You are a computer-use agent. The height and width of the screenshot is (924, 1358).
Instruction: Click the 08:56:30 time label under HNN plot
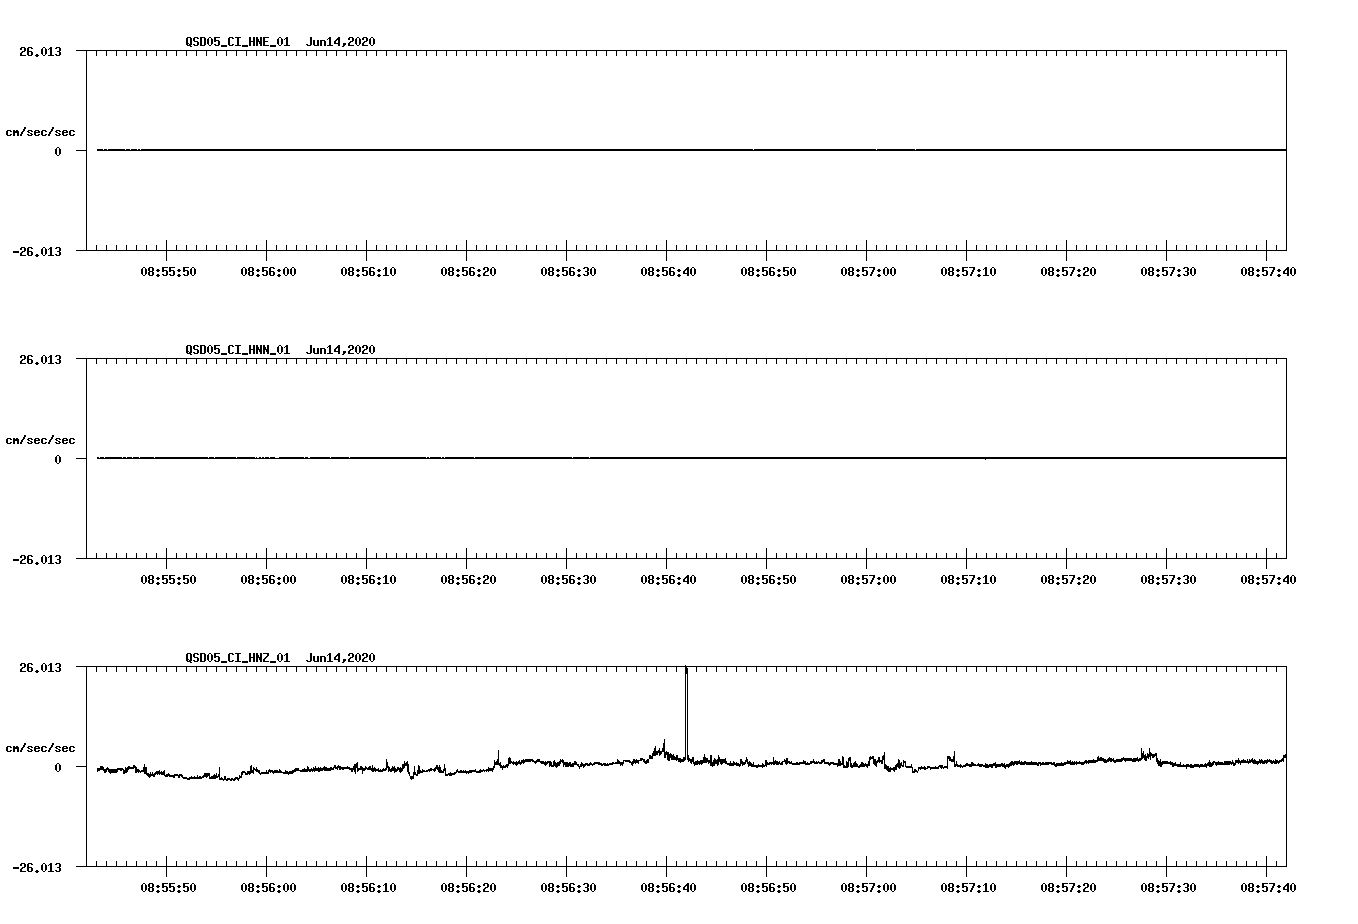tap(568, 580)
